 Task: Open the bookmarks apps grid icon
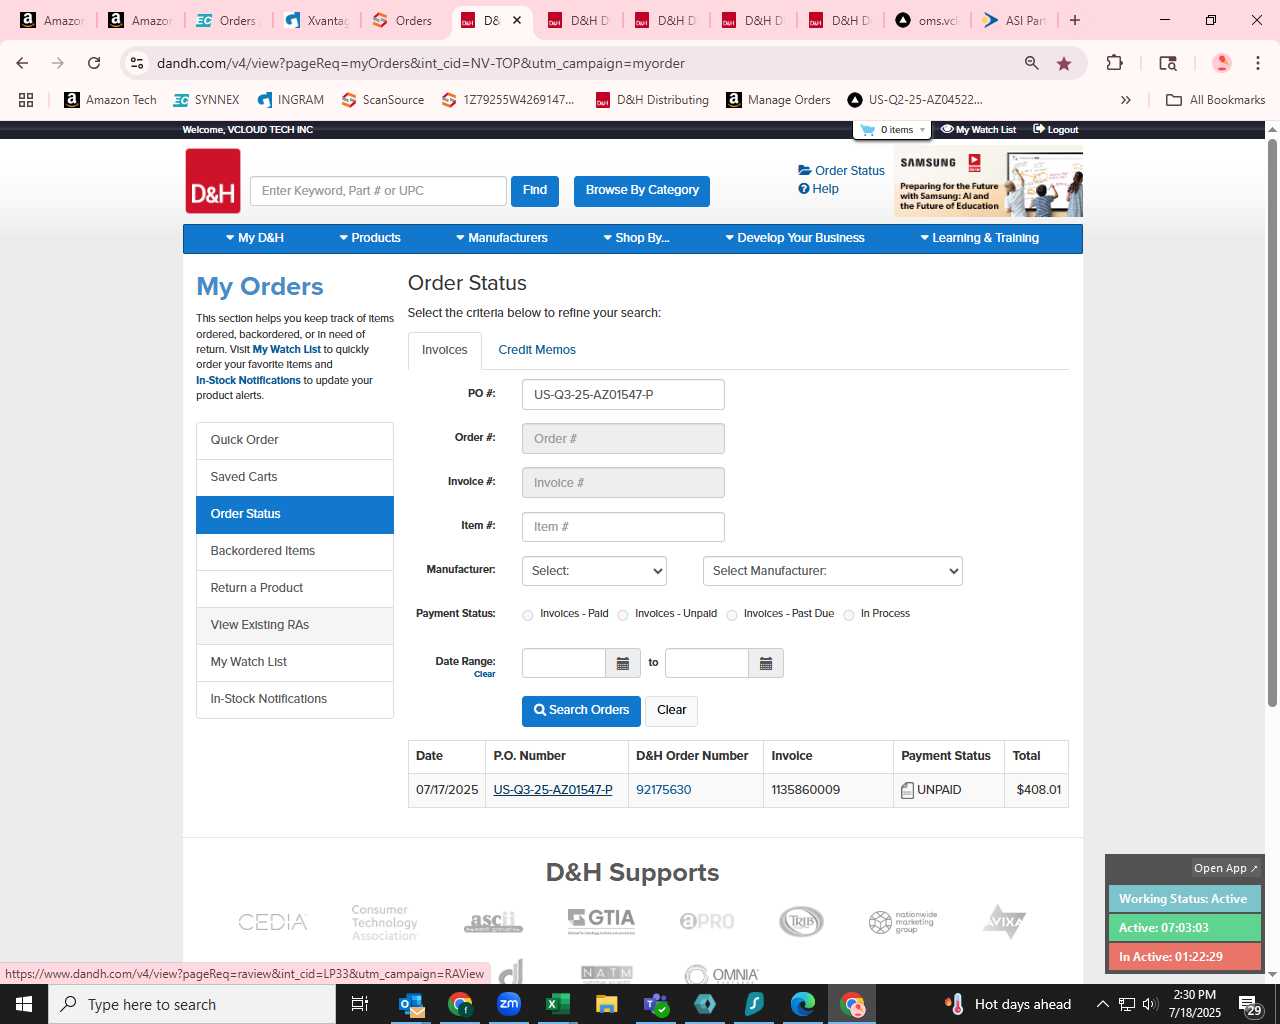click(x=26, y=100)
